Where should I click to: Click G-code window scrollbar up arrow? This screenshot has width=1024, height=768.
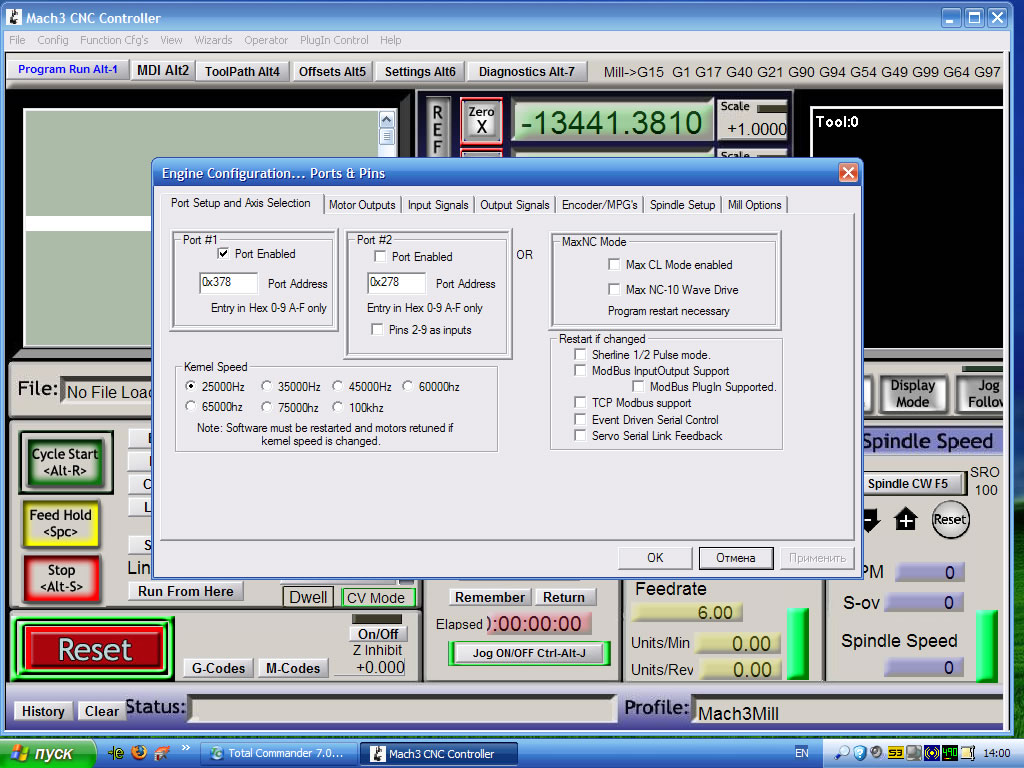click(x=387, y=120)
